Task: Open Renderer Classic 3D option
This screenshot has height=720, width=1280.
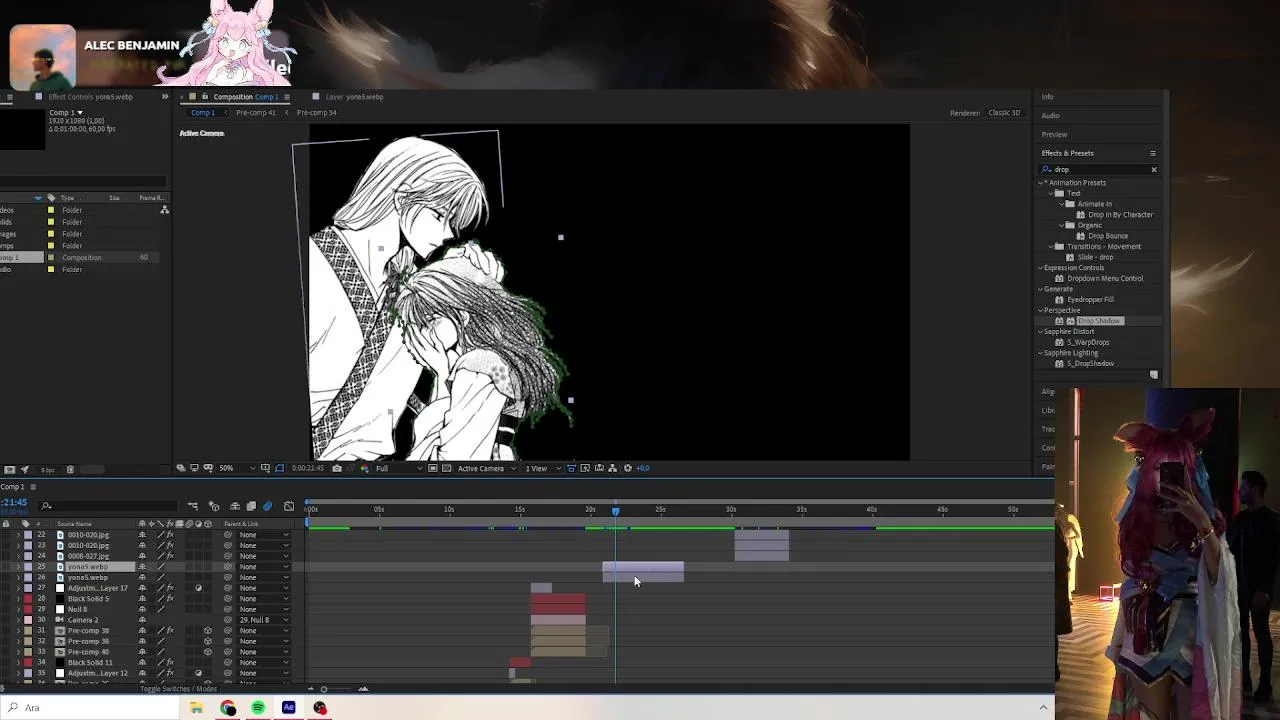Action: (1004, 113)
